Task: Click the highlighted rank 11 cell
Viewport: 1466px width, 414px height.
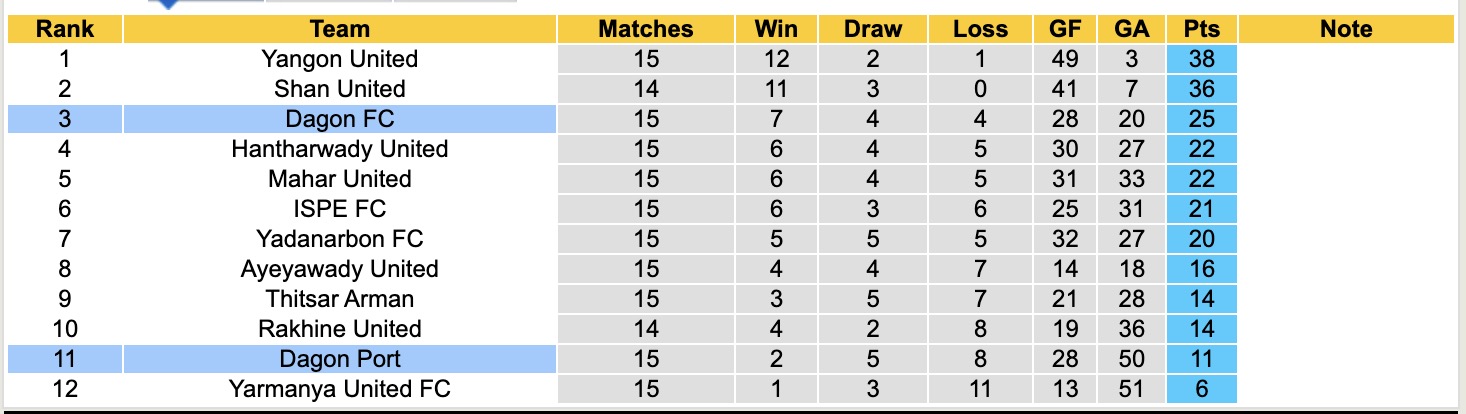Action: [65, 359]
